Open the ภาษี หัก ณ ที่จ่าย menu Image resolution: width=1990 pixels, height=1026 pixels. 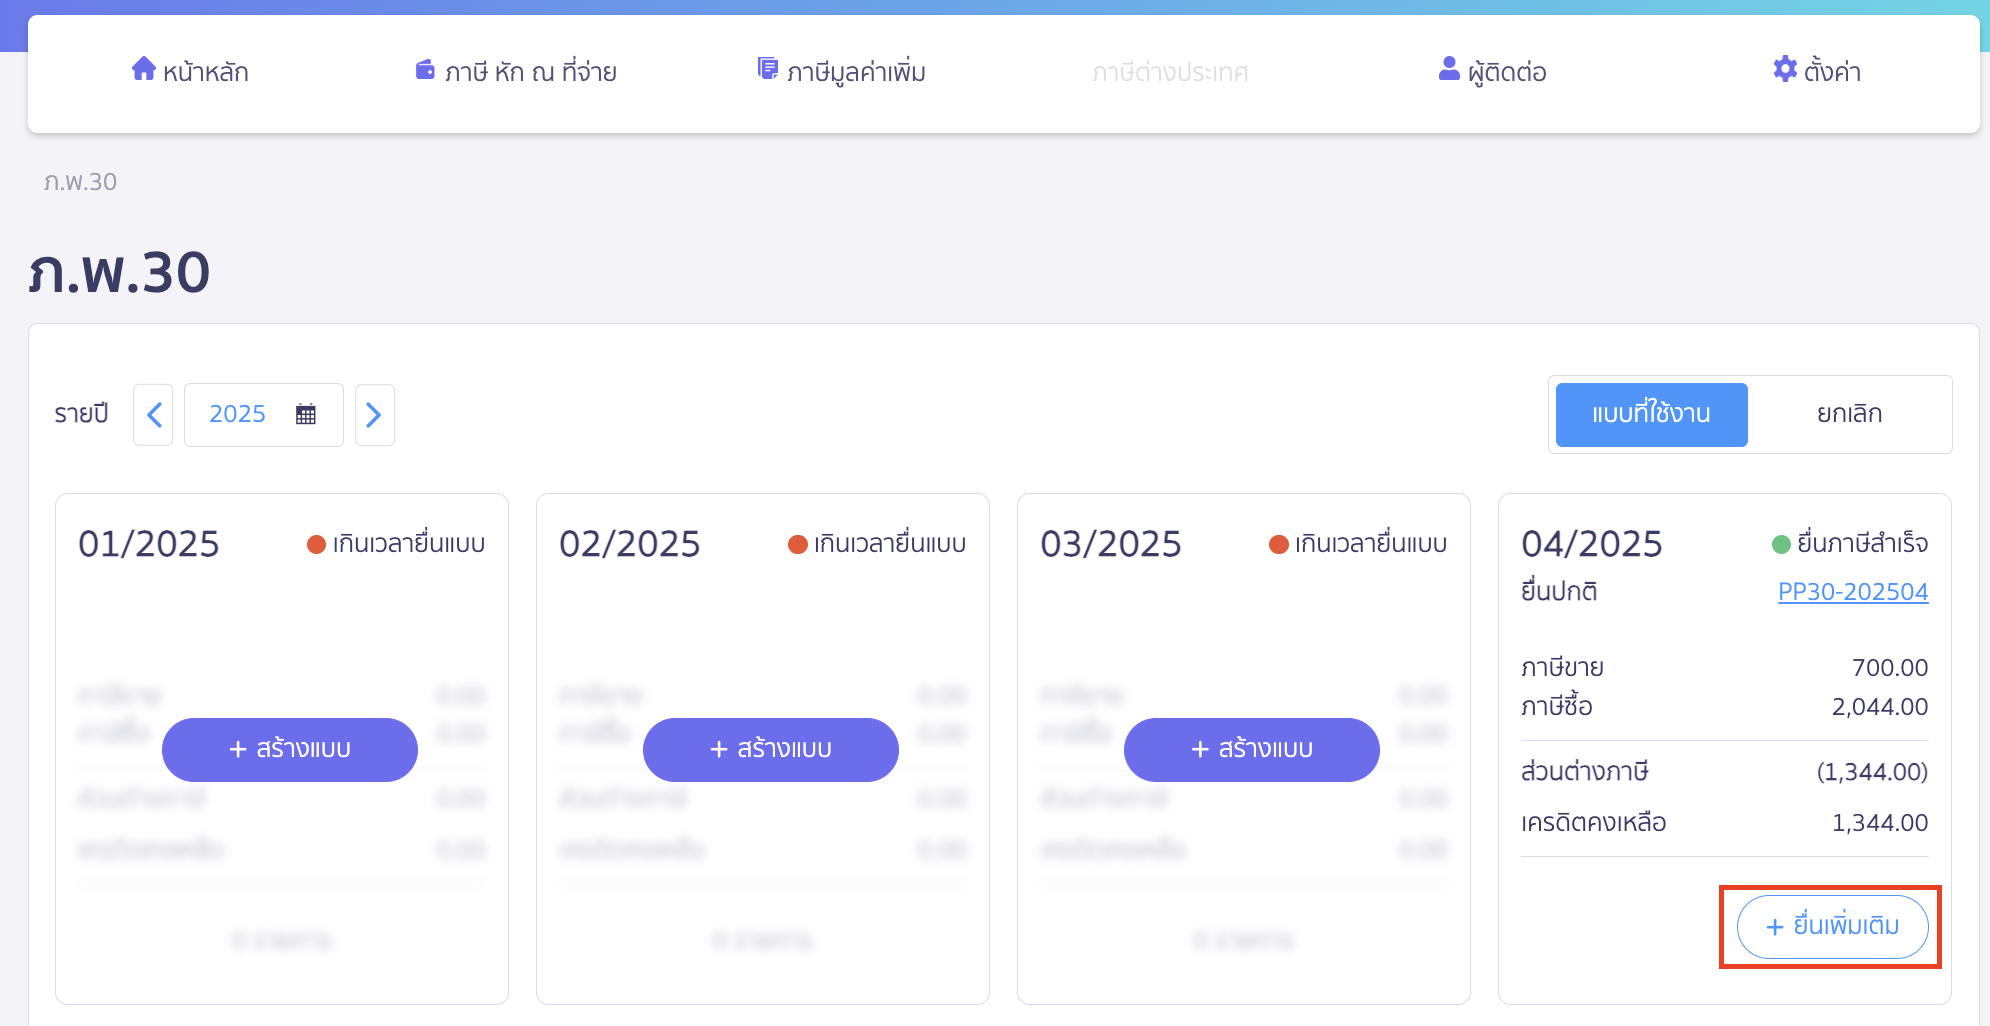530,72
